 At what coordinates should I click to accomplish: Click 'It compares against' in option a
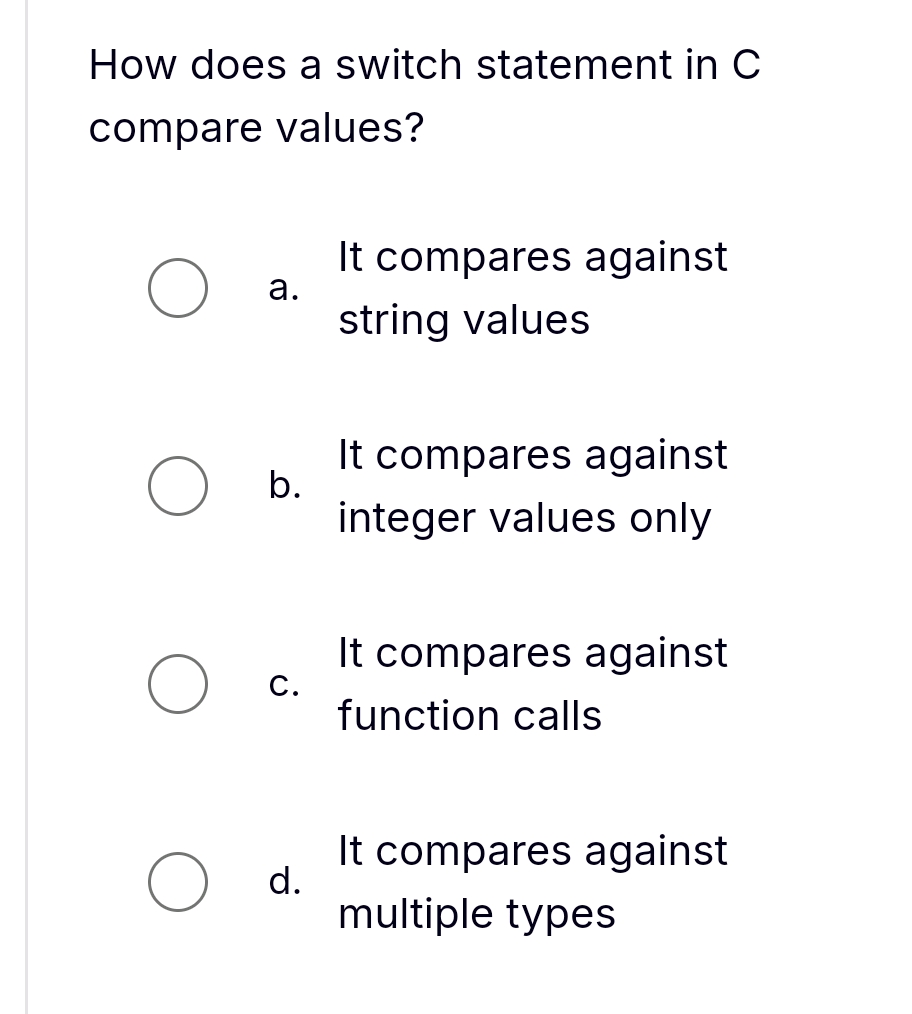[x=533, y=257]
